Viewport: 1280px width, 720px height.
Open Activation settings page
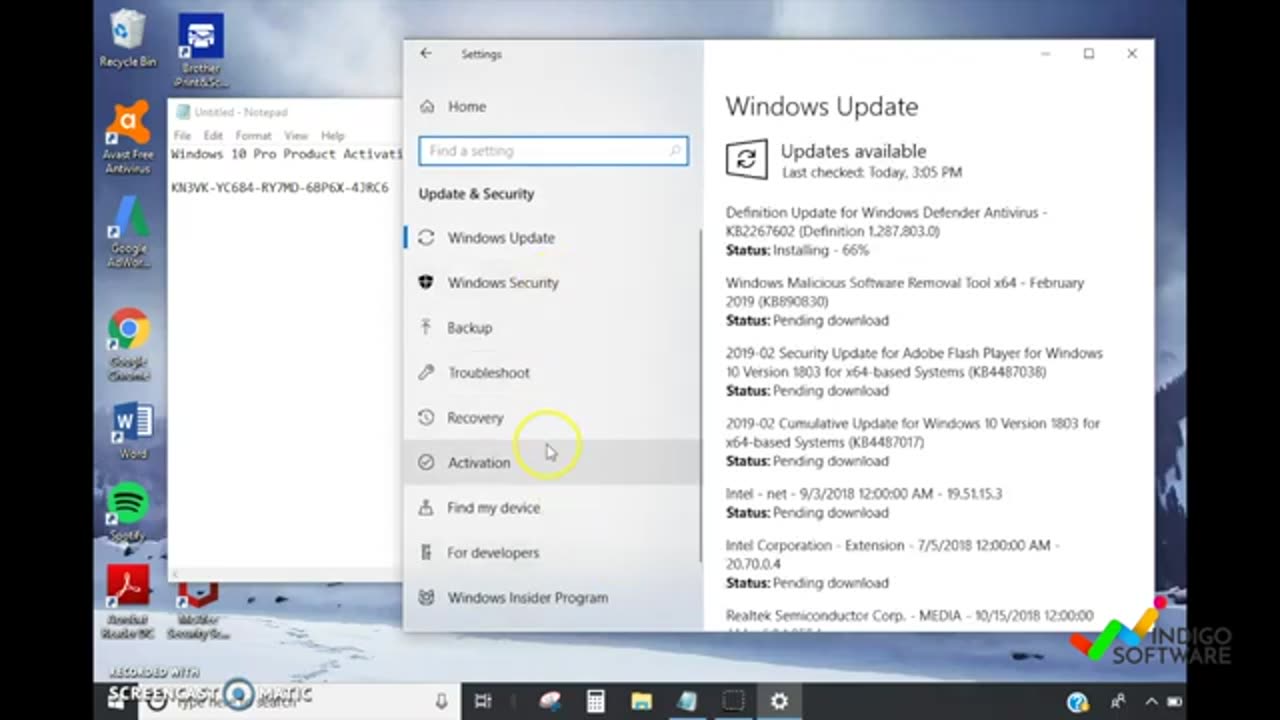pyautogui.click(x=553, y=463)
